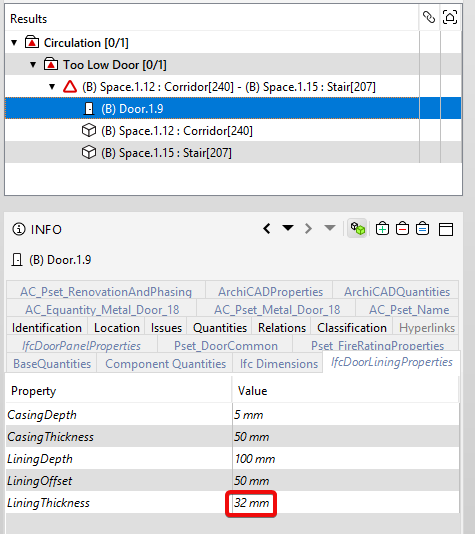Go back with the left arrow
This screenshot has height=534, width=475.
point(267,229)
